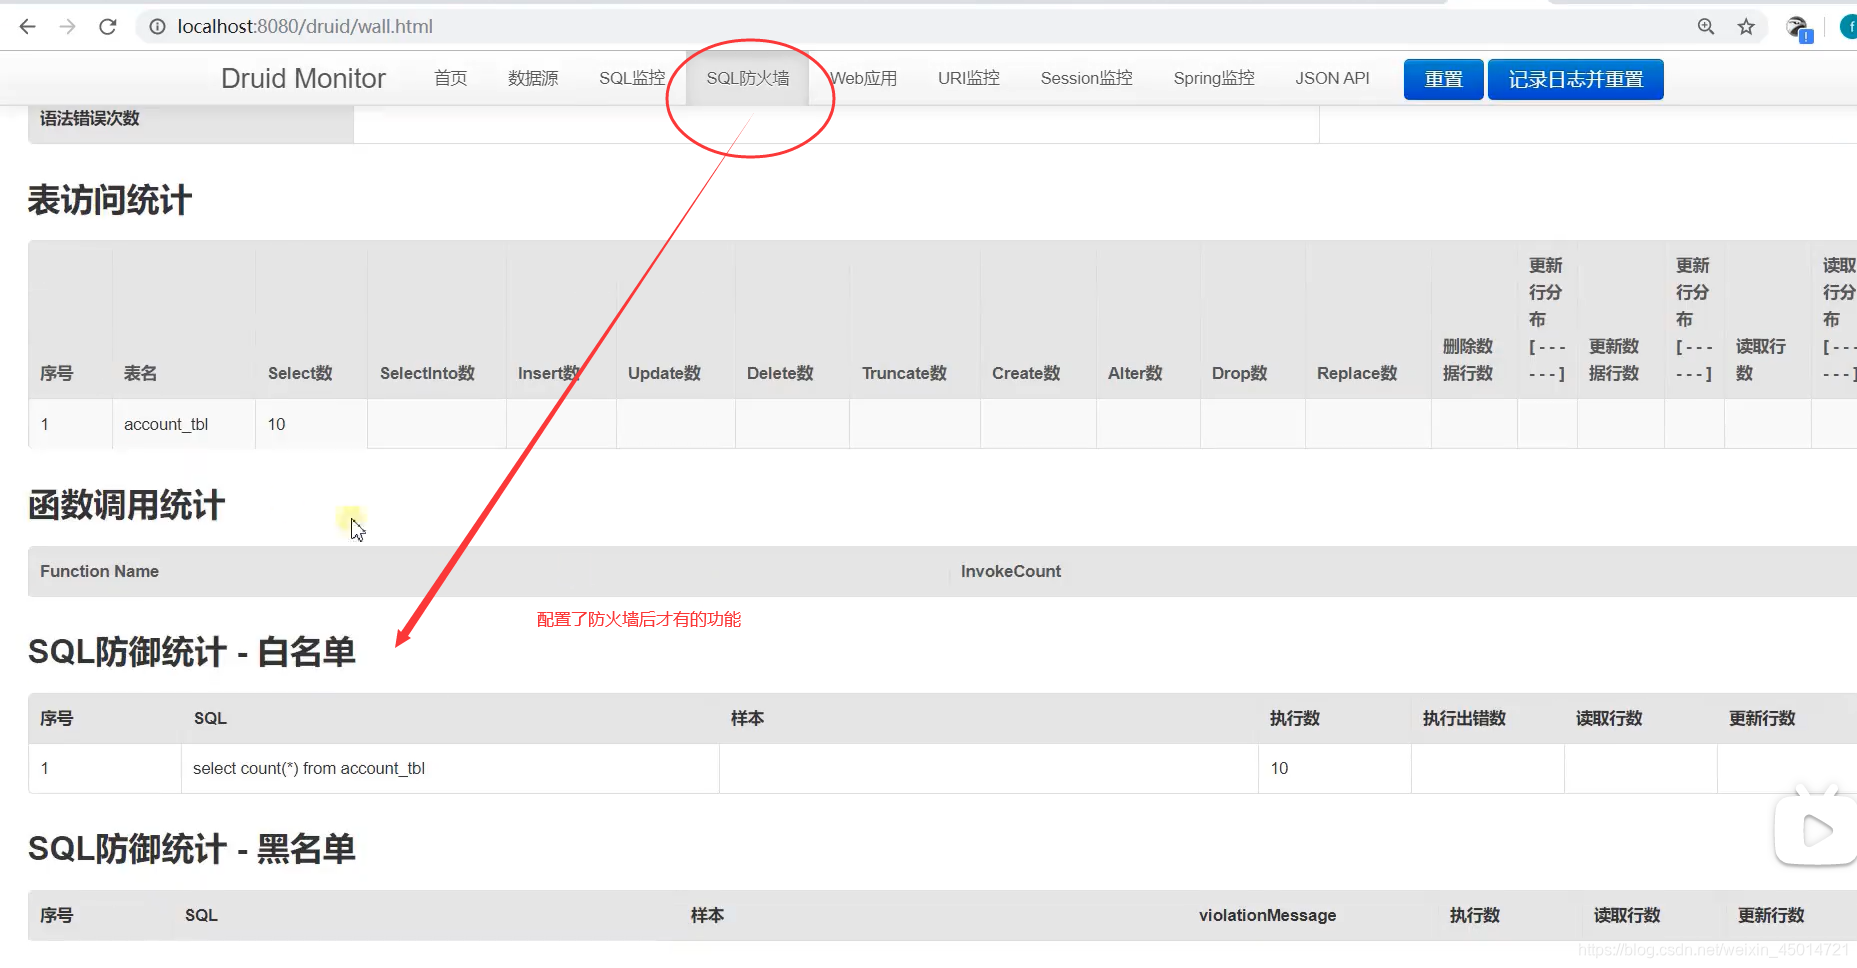The height and width of the screenshot is (968, 1857).
Task: Bookmark this page with the star icon
Action: click(x=1746, y=27)
